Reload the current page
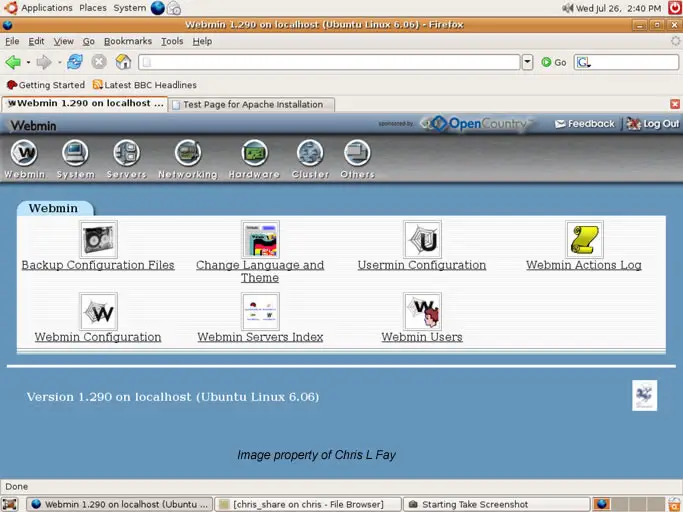Viewport: 683px width, 512px height. (75, 62)
